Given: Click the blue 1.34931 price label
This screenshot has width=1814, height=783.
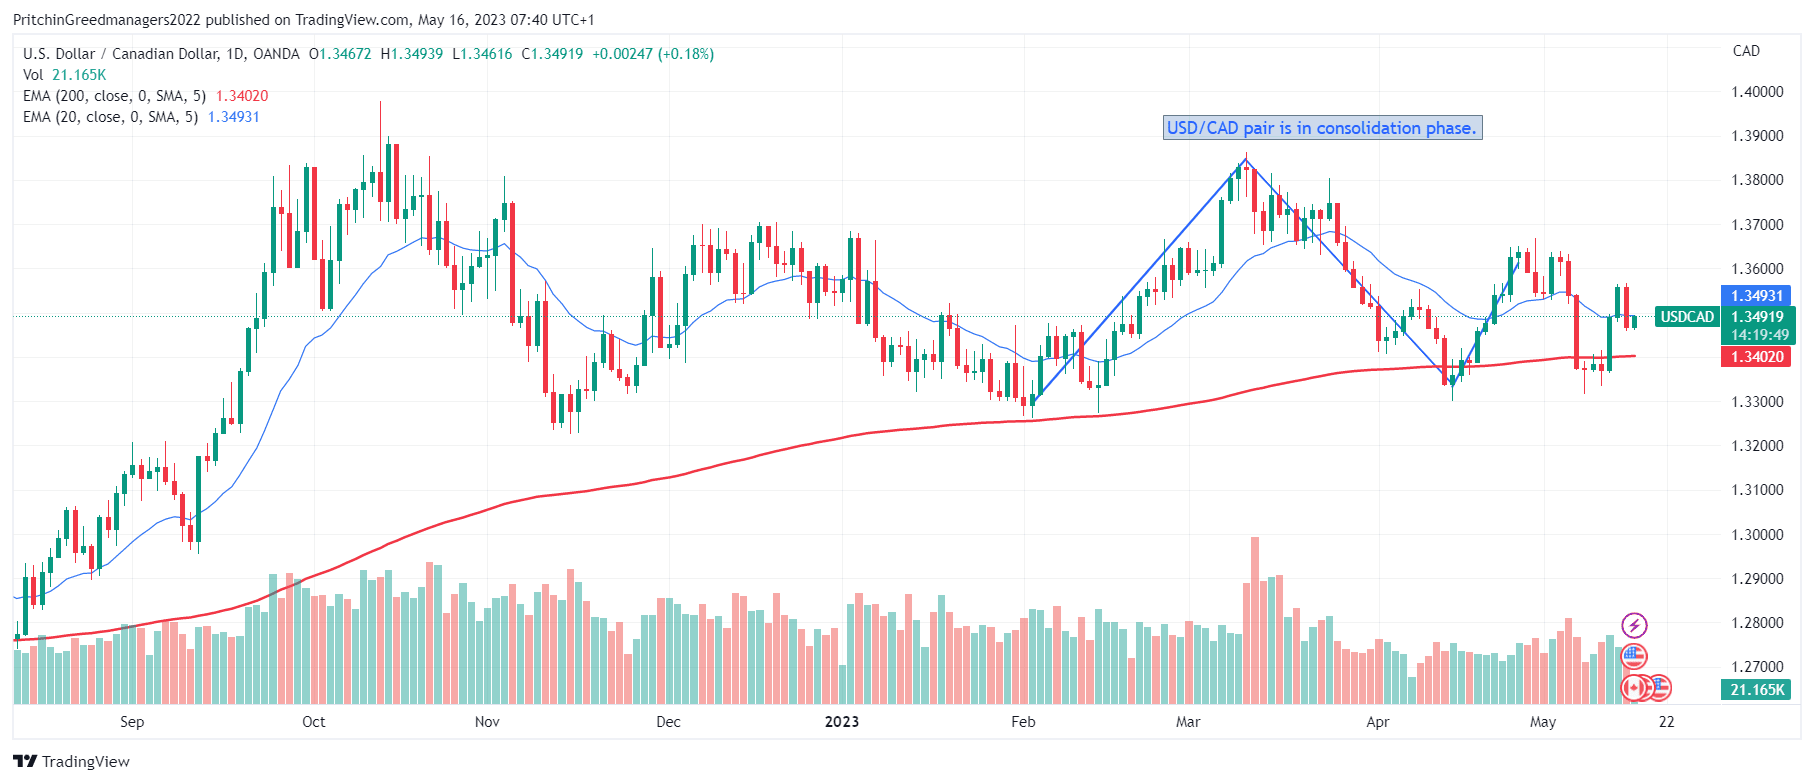Looking at the screenshot, I should coord(1757,296).
